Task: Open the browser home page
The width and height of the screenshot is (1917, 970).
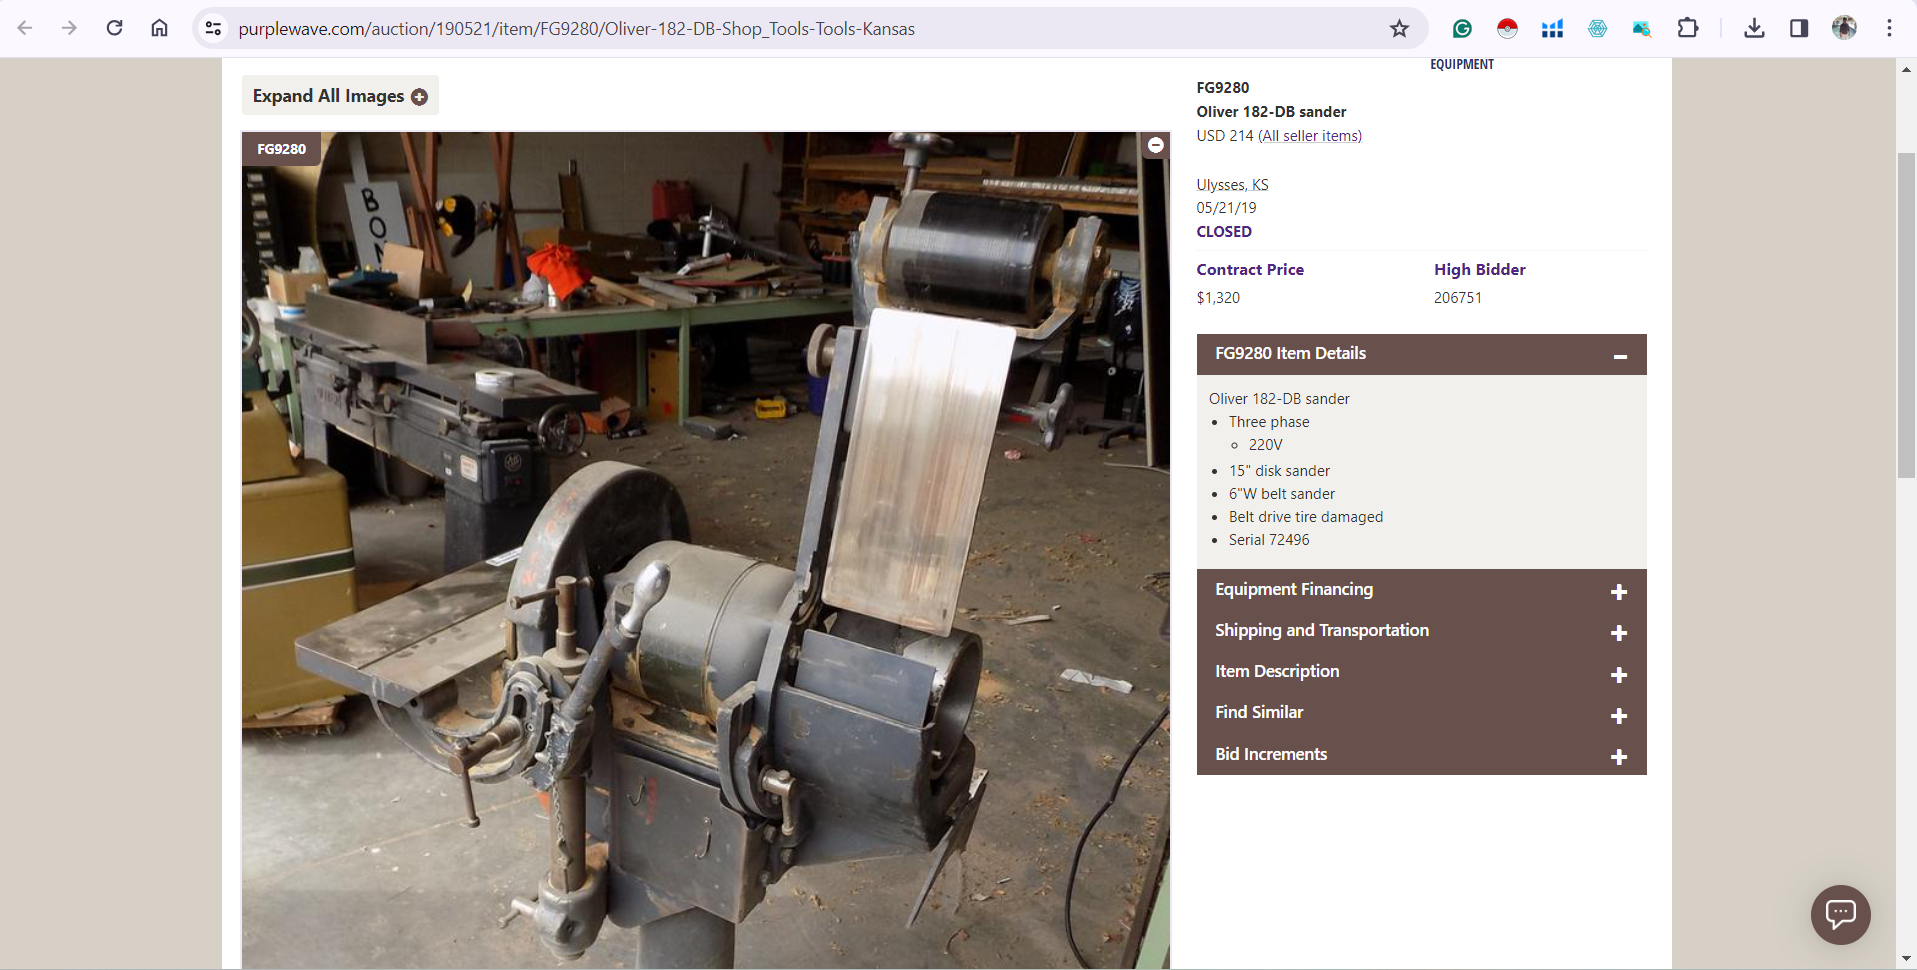Action: [159, 28]
